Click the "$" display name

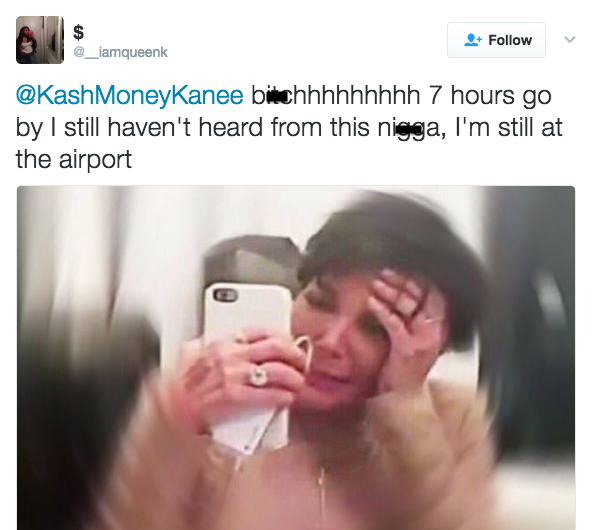click(79, 32)
